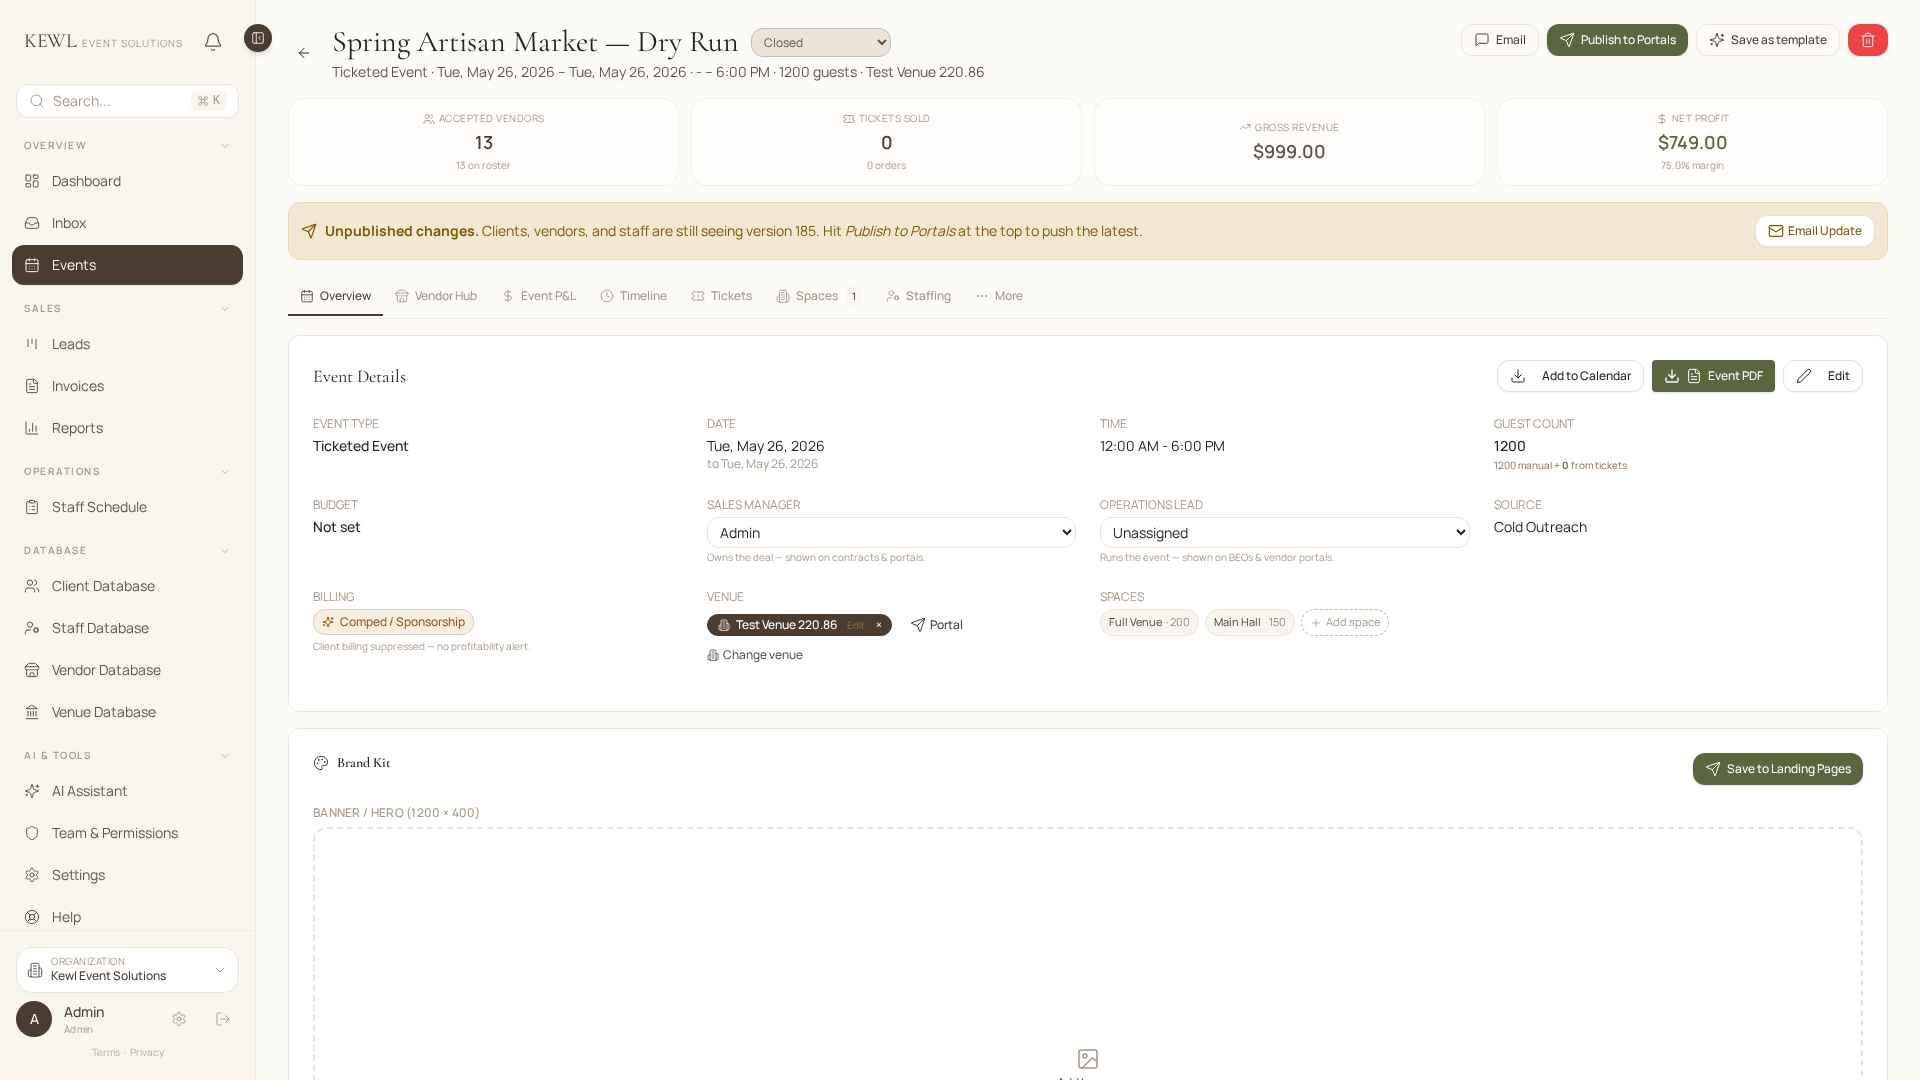
Task: Switch to the Tickets tab
Action: (722, 296)
